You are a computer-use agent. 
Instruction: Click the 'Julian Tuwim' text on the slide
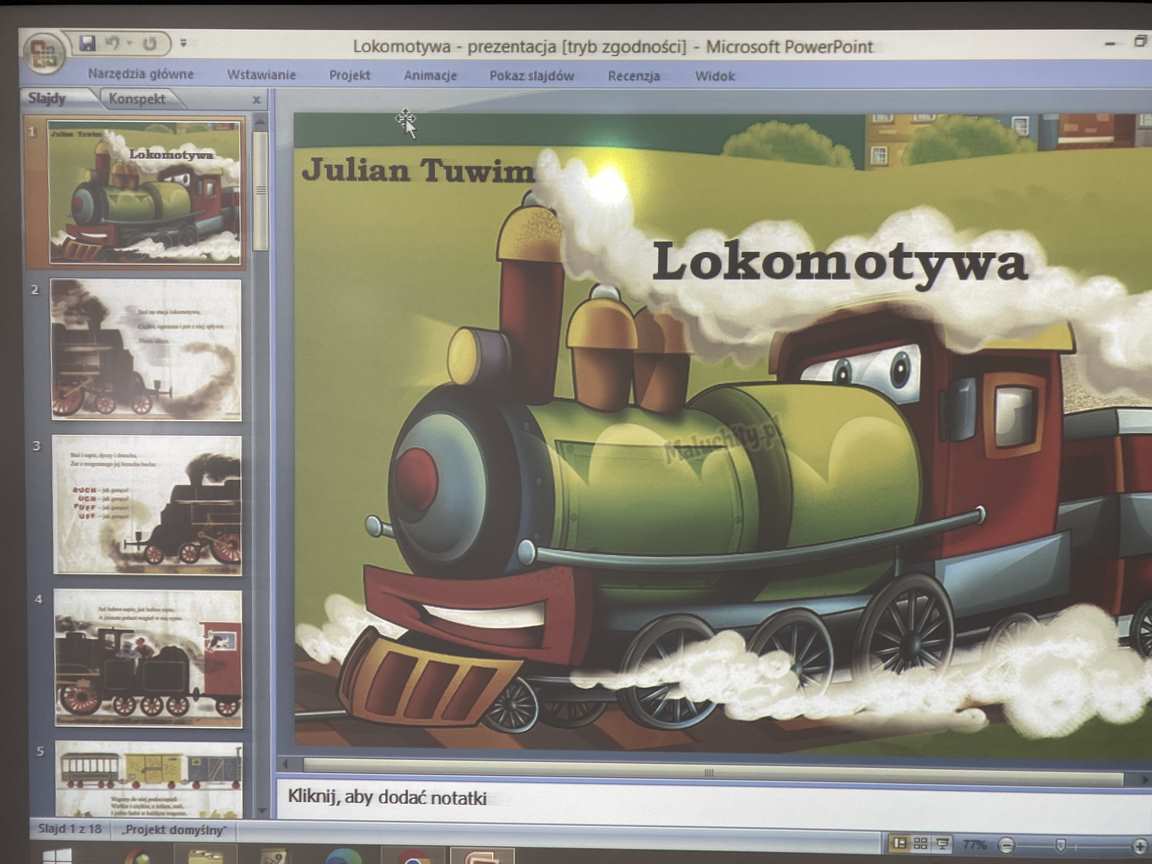point(417,170)
